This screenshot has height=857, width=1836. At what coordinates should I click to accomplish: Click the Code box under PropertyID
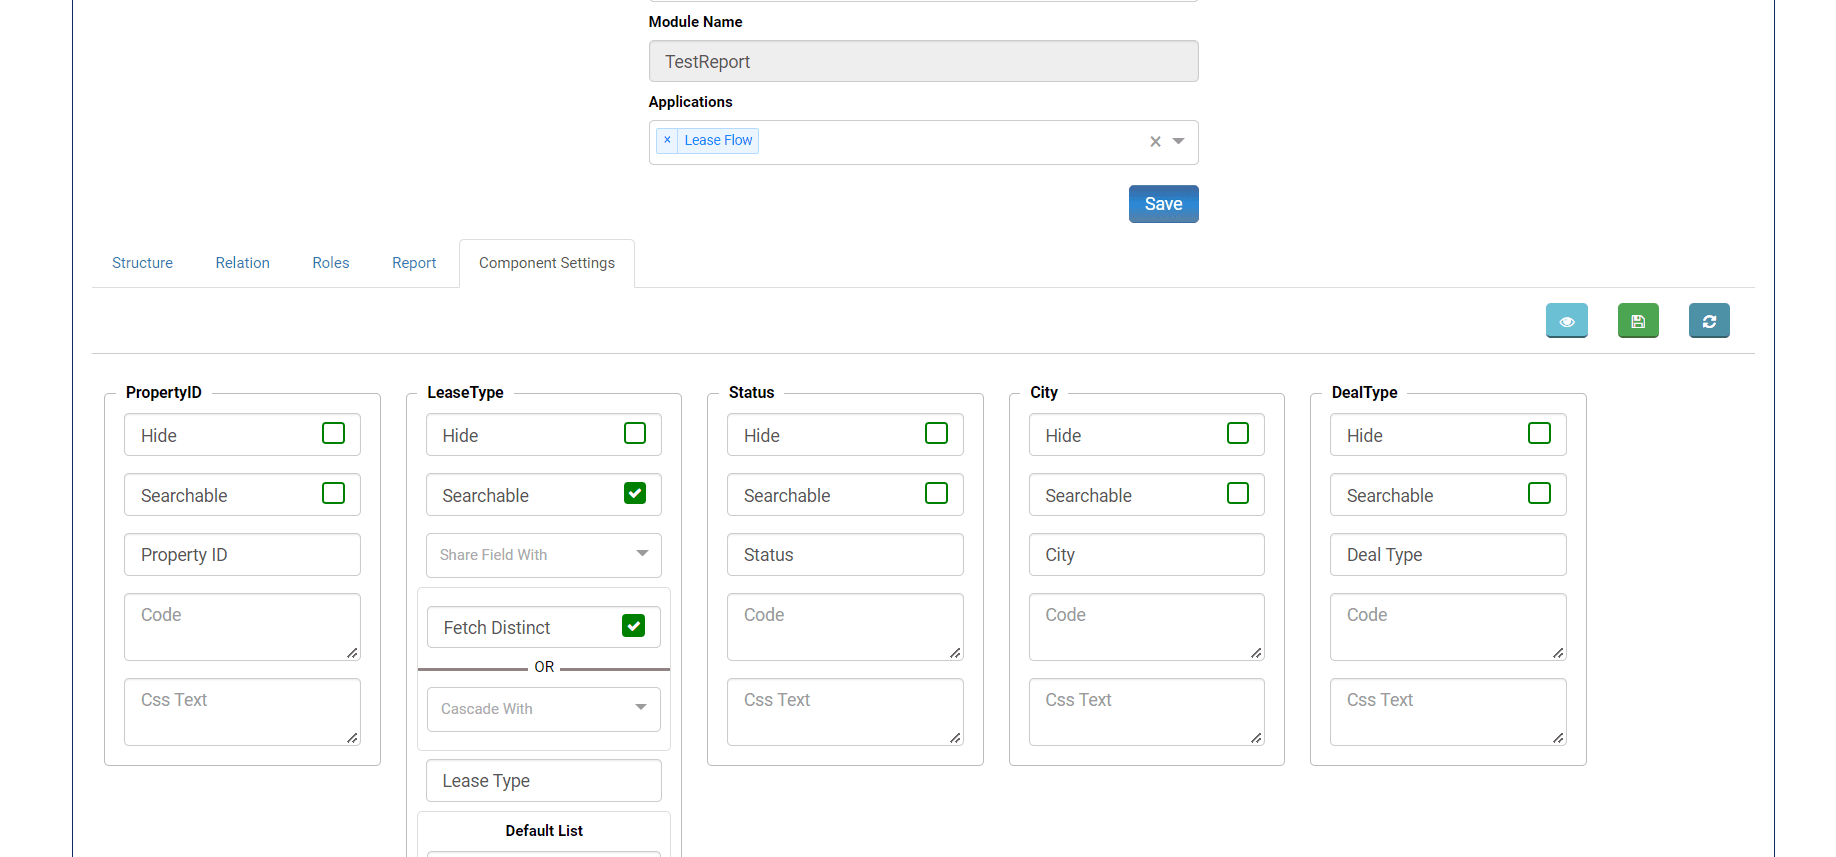click(242, 627)
